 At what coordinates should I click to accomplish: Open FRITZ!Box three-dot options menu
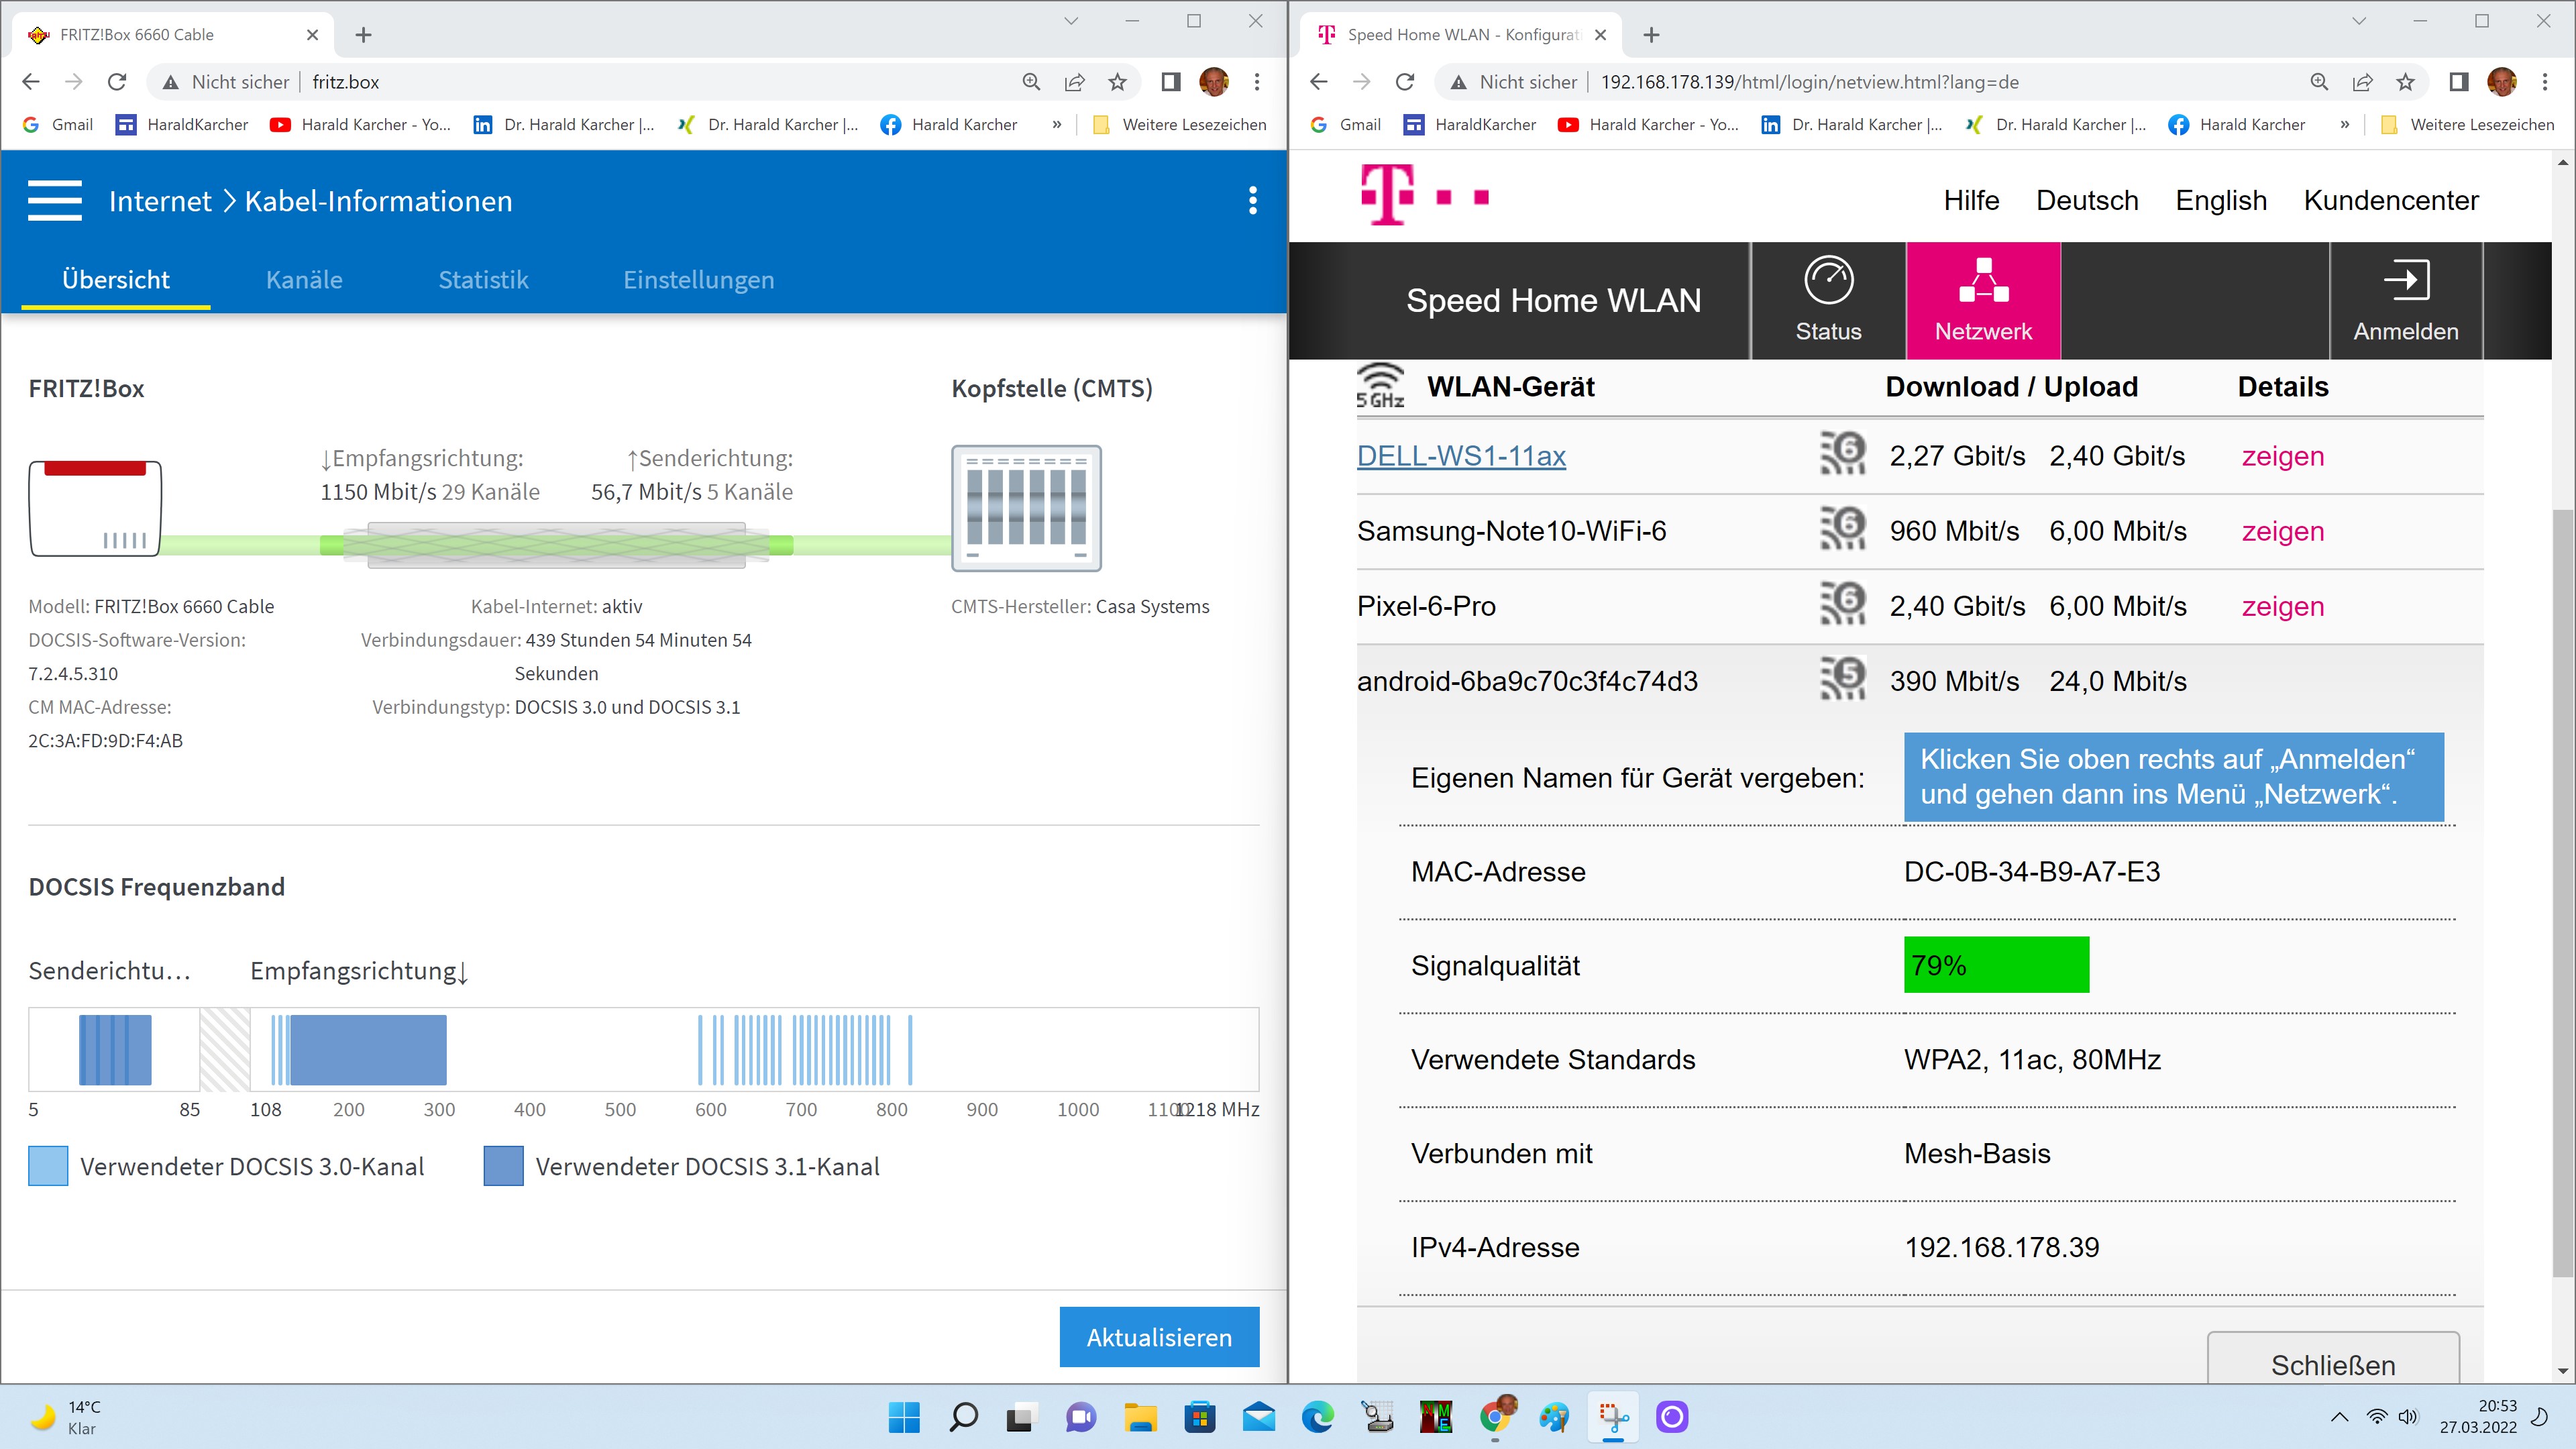(x=1252, y=201)
